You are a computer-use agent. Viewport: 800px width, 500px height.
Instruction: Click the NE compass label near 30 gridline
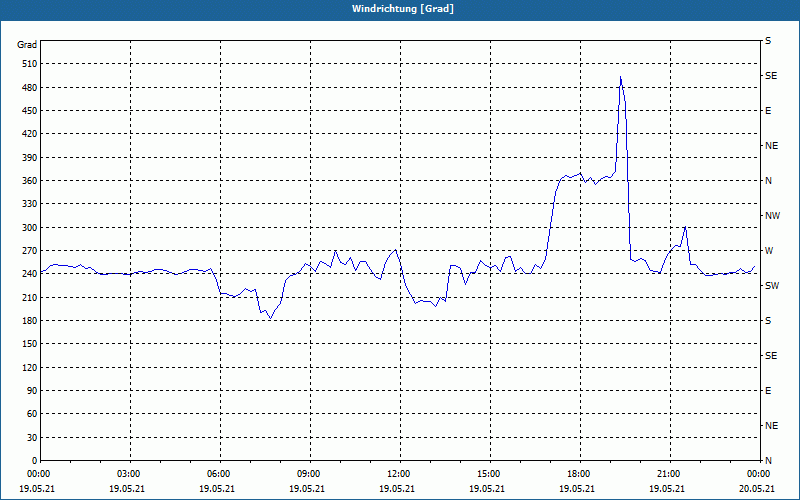pyautogui.click(x=771, y=426)
